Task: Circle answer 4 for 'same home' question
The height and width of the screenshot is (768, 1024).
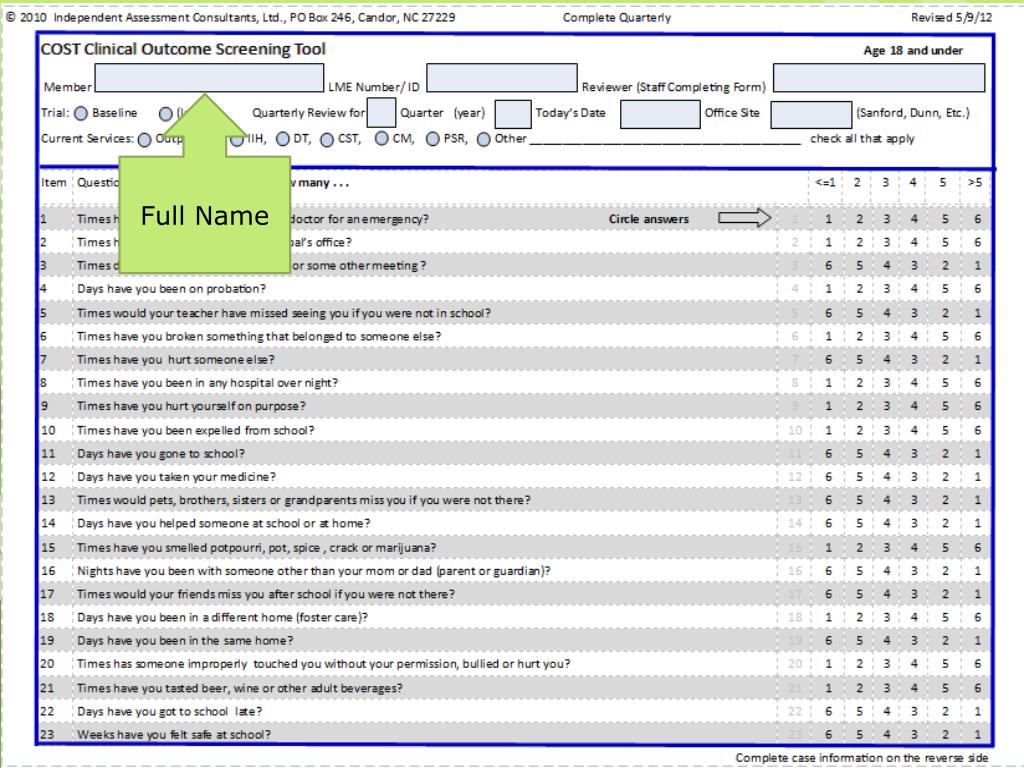Action: 886,641
